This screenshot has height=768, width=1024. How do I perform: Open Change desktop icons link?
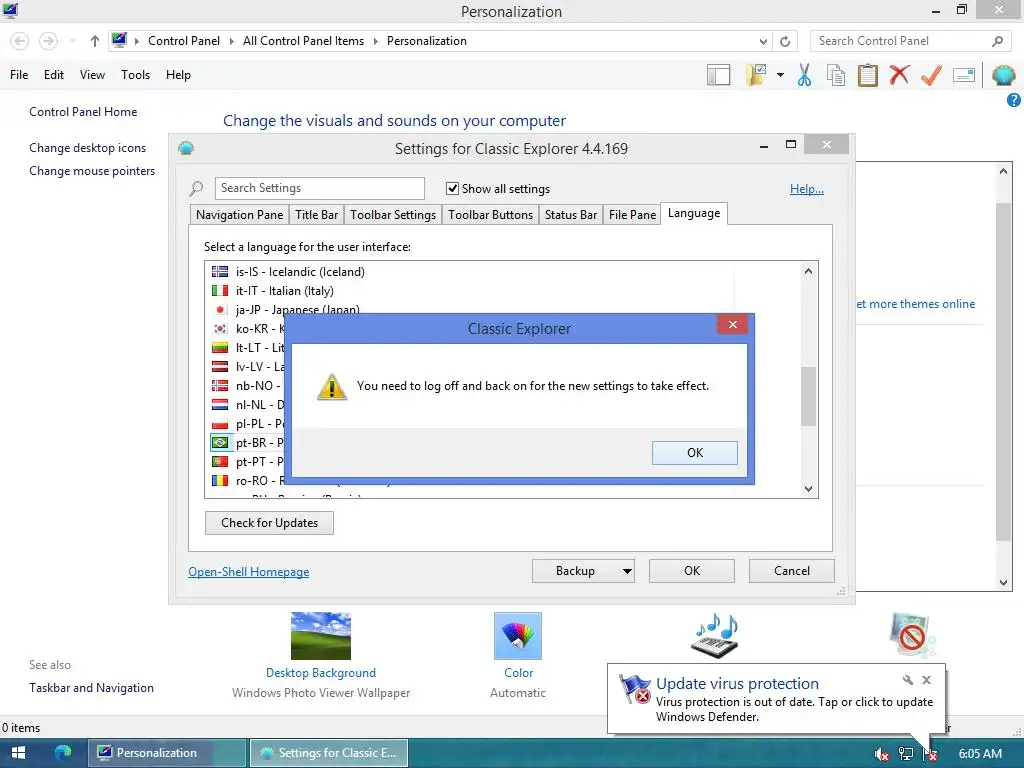tap(88, 148)
